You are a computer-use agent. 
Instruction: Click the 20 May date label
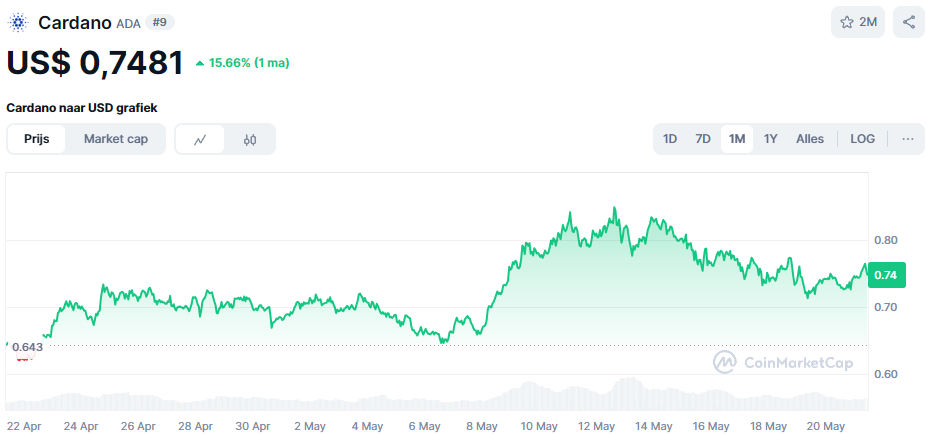(x=826, y=426)
